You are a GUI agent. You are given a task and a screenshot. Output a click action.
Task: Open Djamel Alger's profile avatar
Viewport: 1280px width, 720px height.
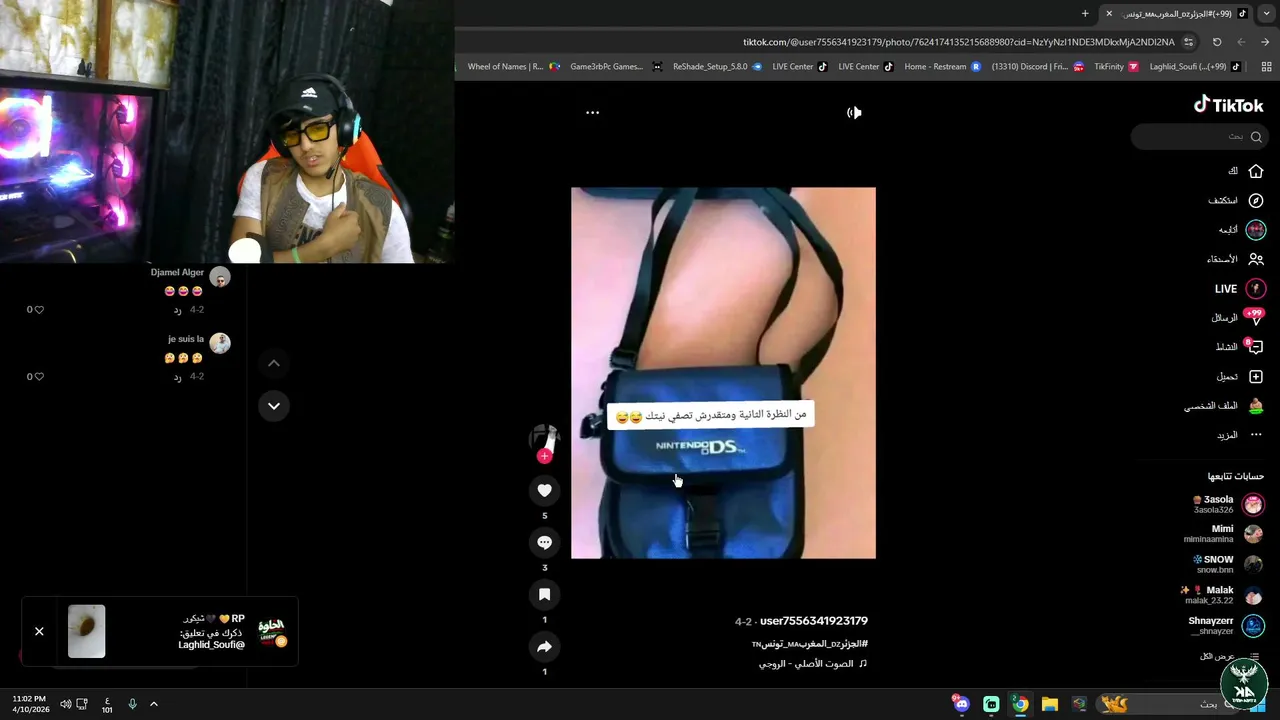click(220, 276)
